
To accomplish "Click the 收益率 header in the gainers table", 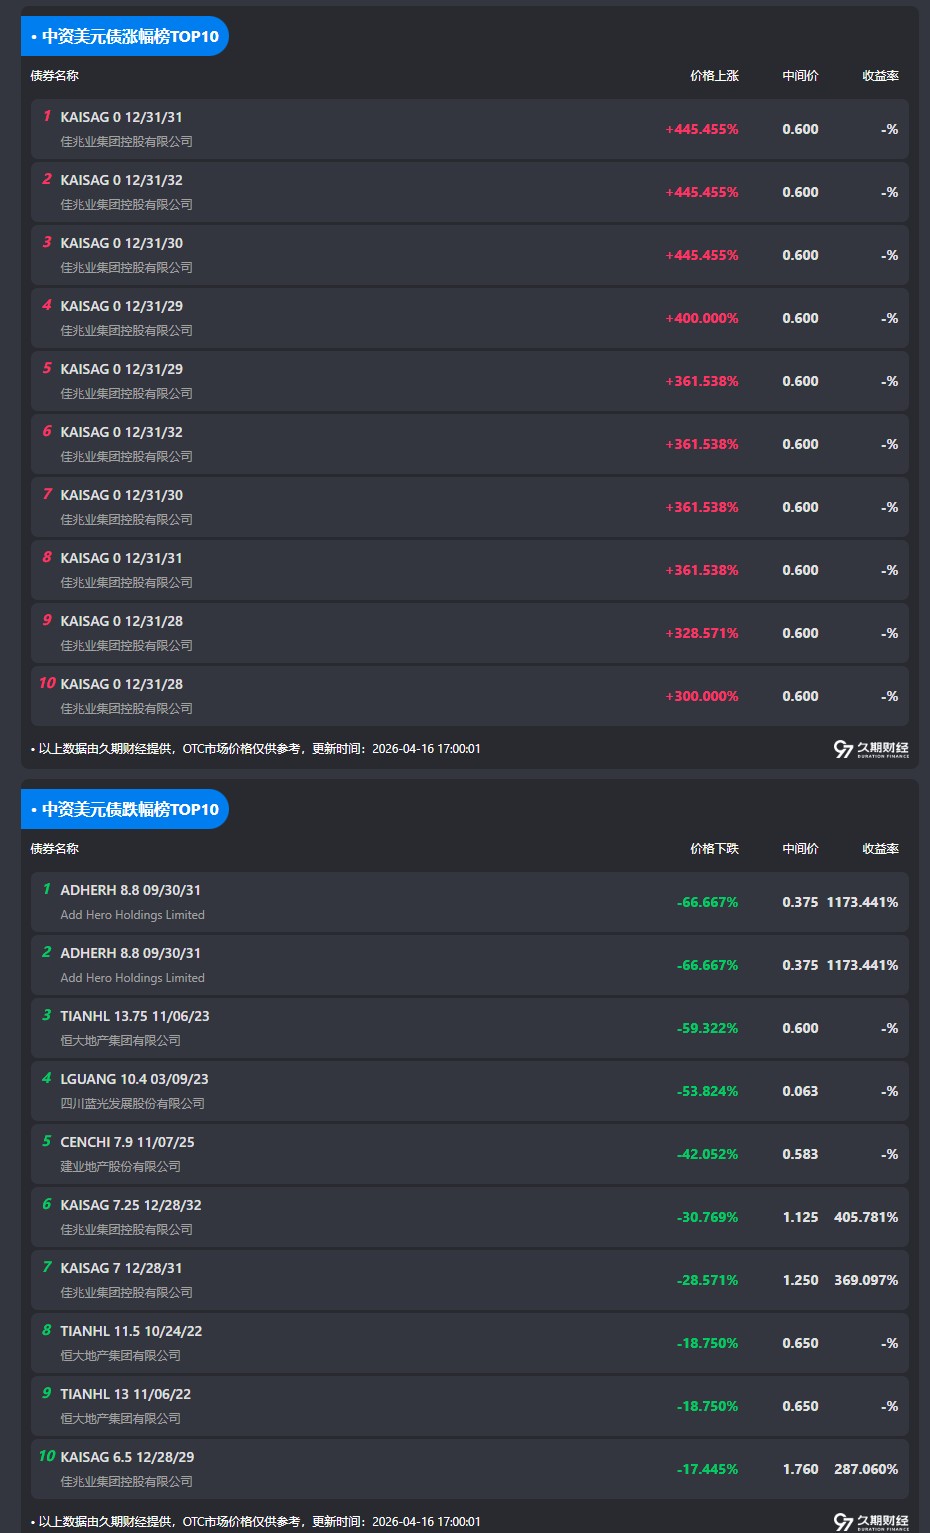I will 880,76.
